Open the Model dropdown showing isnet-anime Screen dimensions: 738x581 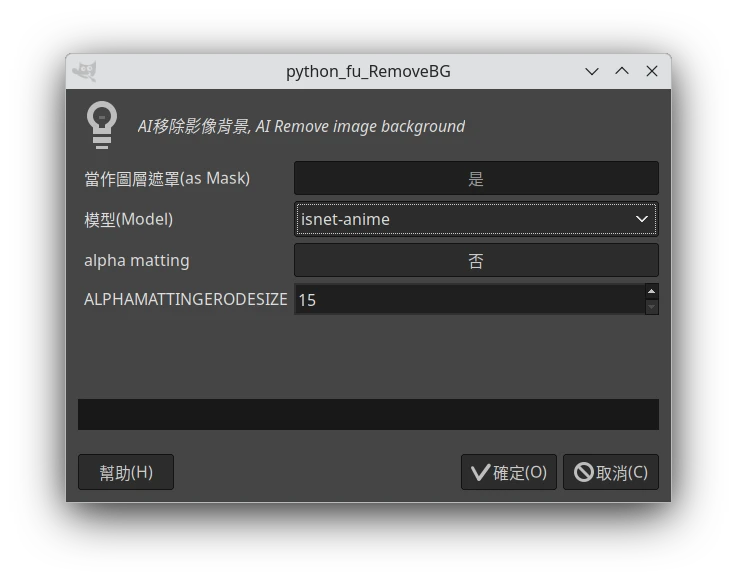476,219
